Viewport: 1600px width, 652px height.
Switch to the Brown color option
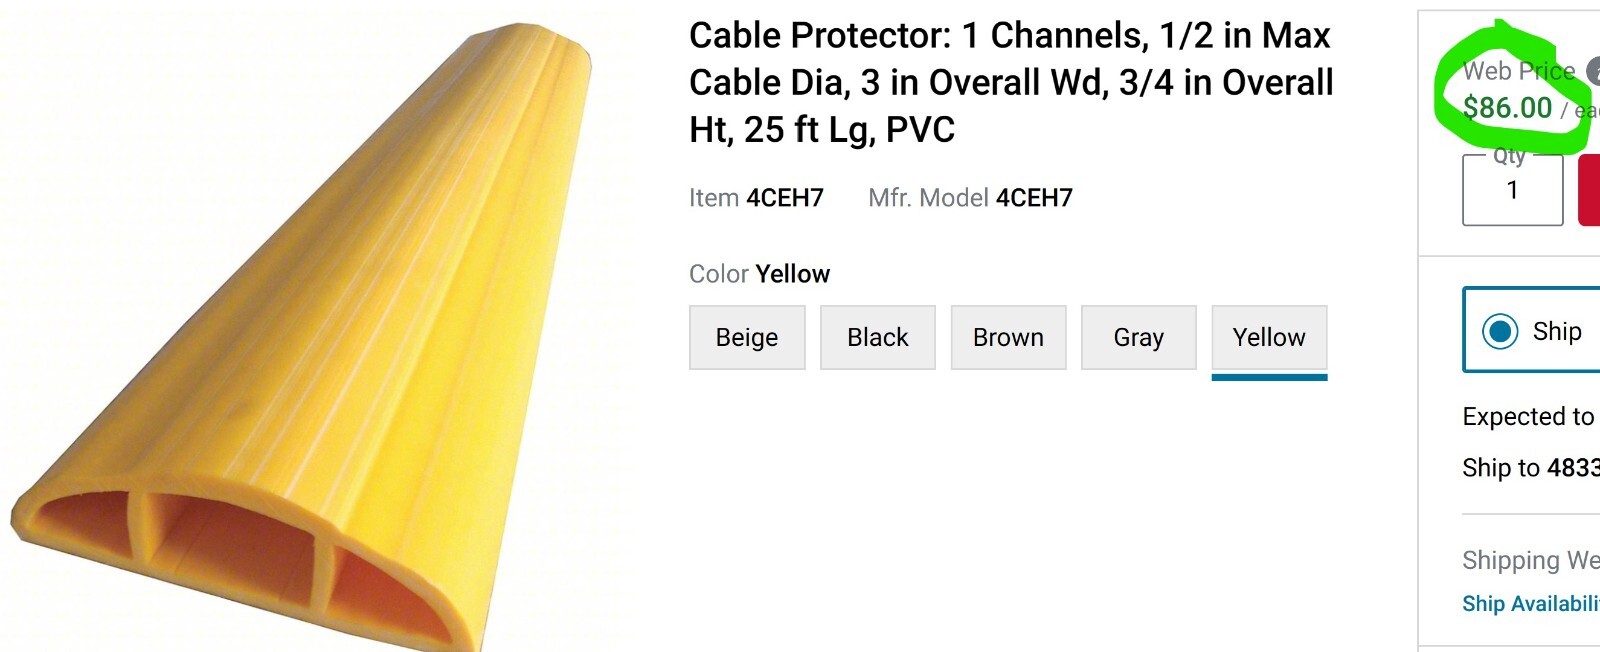pyautogui.click(x=1008, y=338)
